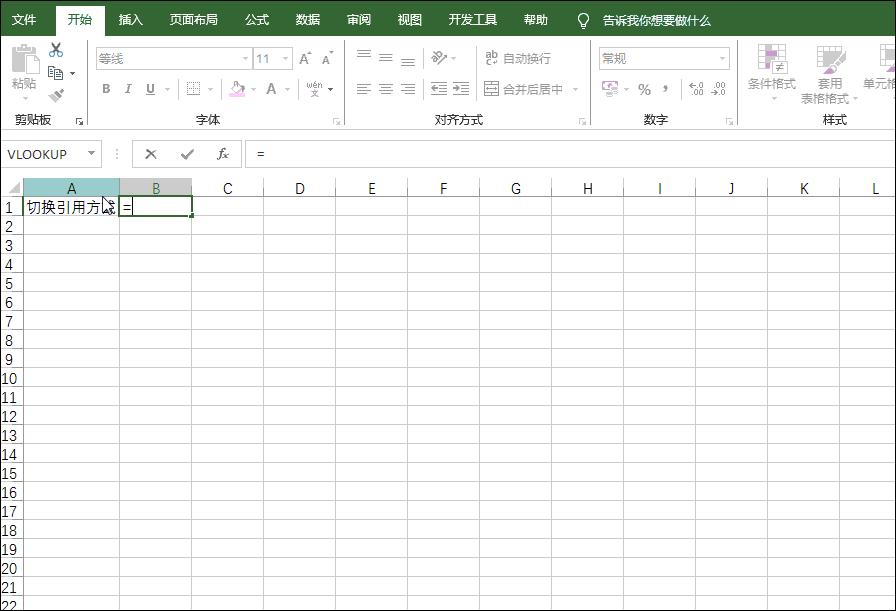This screenshot has width=896, height=611.
Task: Open the 公式 ribbon tab
Action: tap(255, 18)
